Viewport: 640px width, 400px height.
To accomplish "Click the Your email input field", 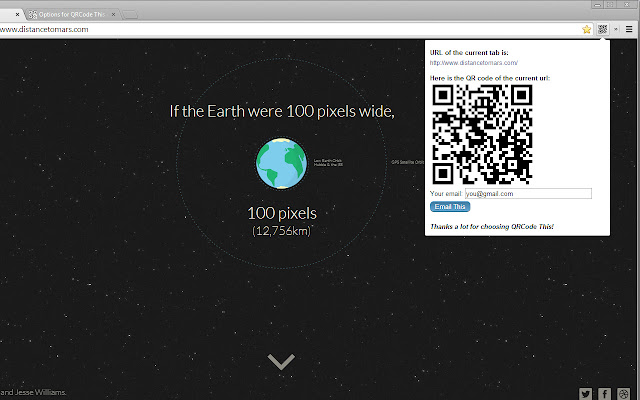I will click(x=528, y=193).
